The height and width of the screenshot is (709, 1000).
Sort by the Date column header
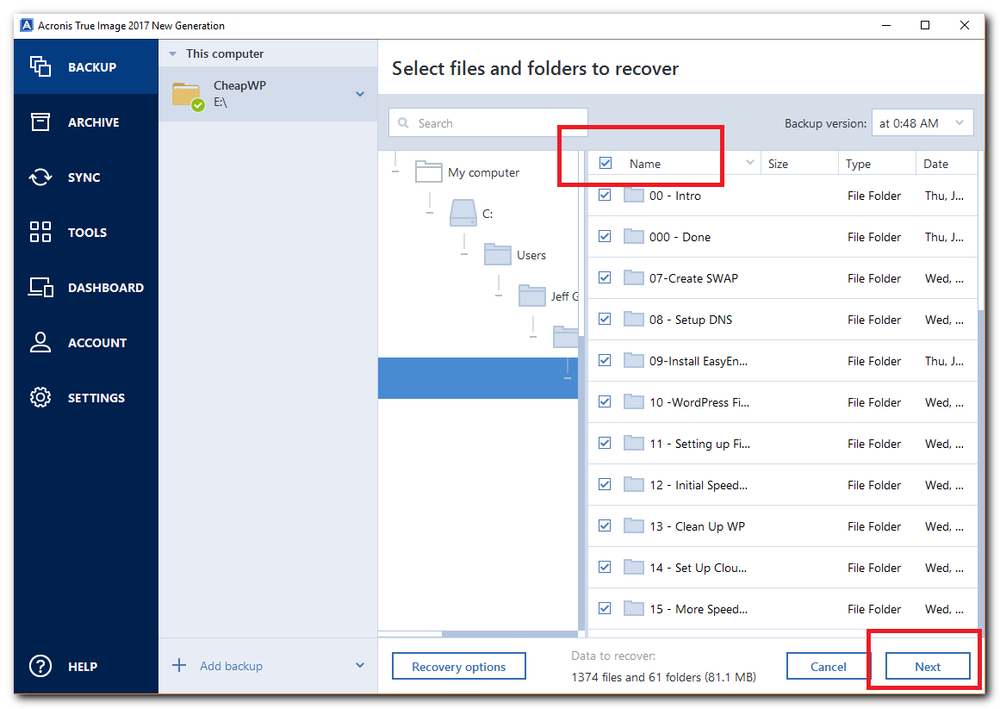coord(947,163)
